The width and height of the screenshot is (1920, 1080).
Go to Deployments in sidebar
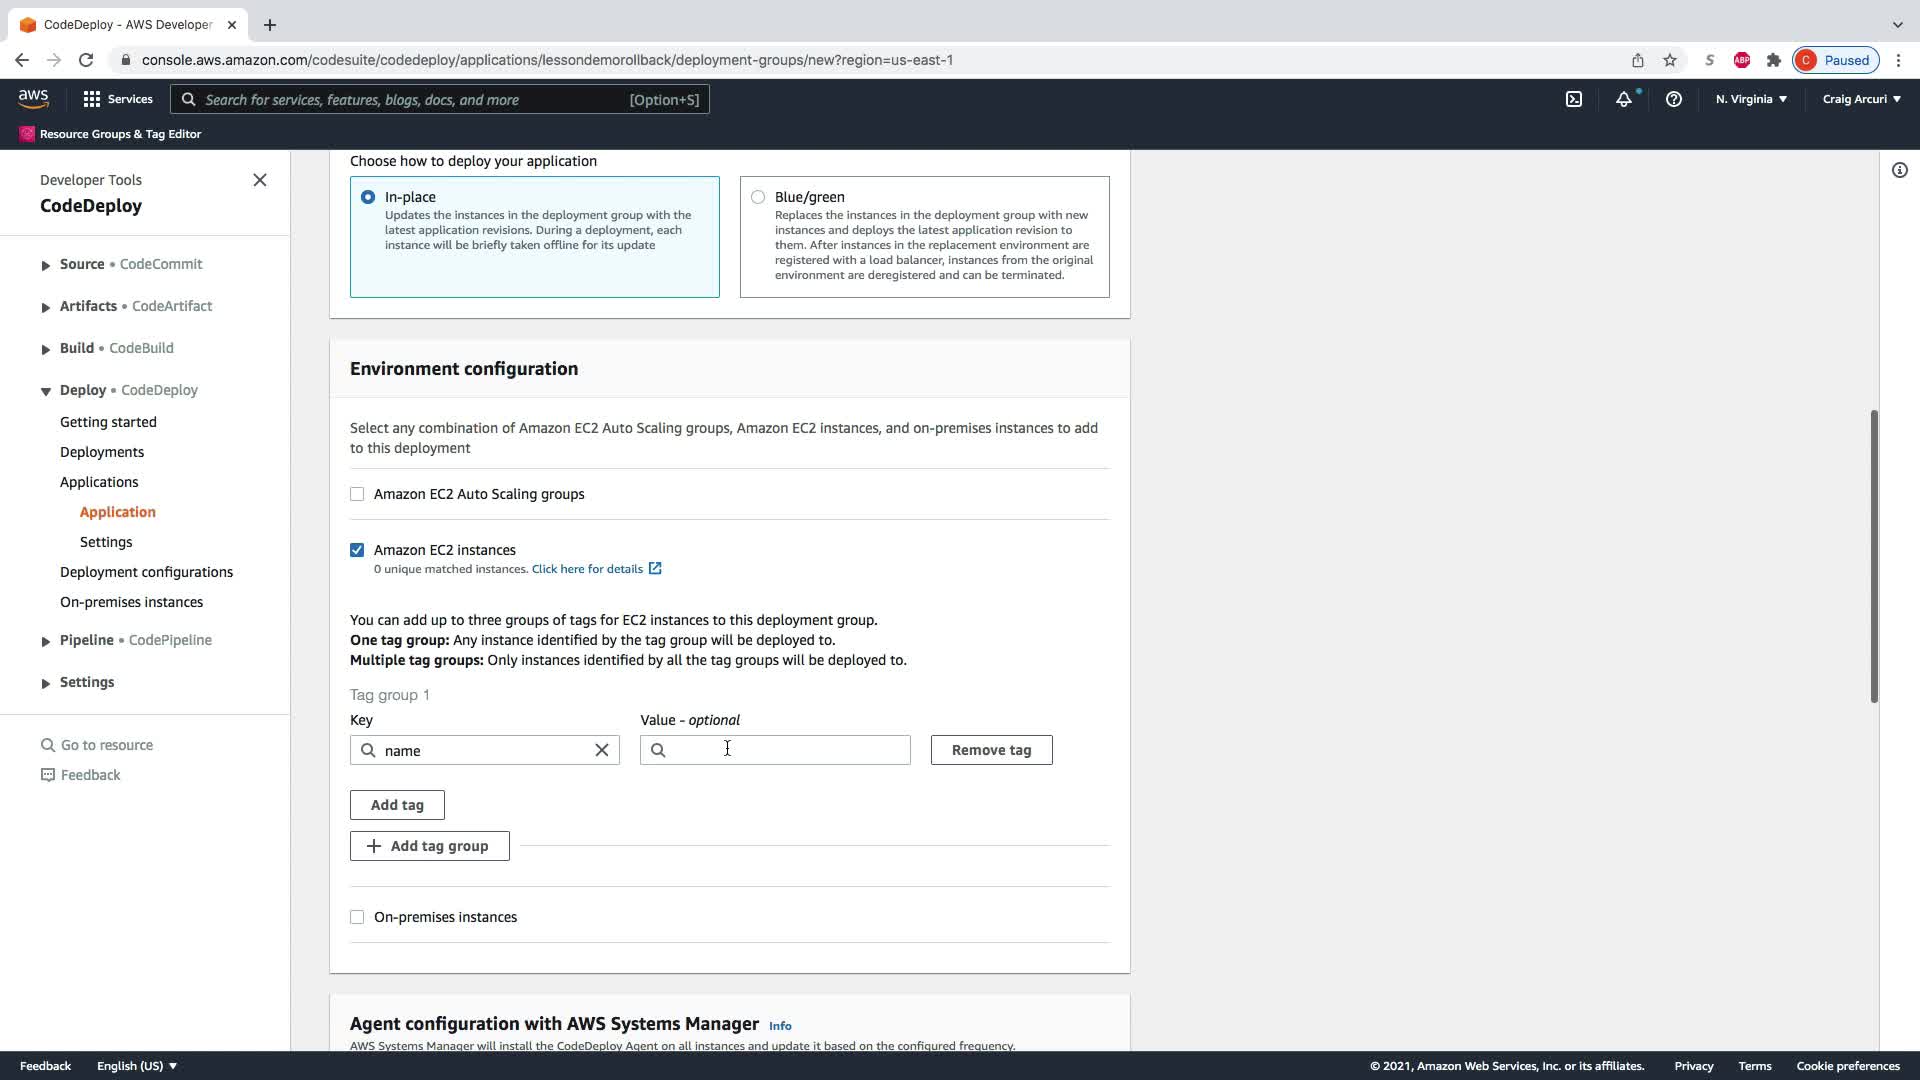pyautogui.click(x=102, y=452)
